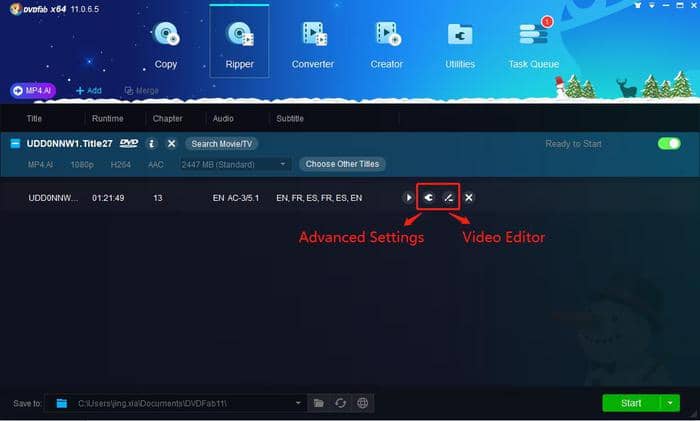Click the refresh icon next to folder
Image resolution: width=700 pixels, height=421 pixels.
[x=340, y=403]
